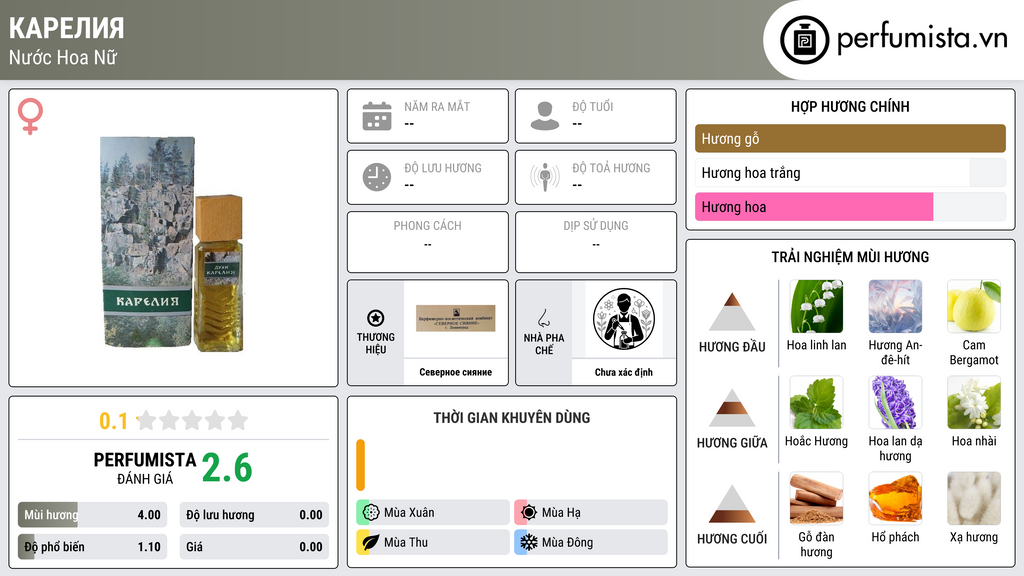Screen dimensions: 1024x576
Task: Click the Hương hoa trắng accord bar
Action: tap(850, 172)
